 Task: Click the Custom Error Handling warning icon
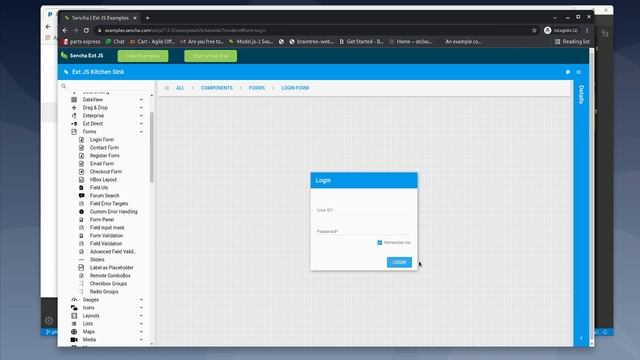[x=81, y=211]
